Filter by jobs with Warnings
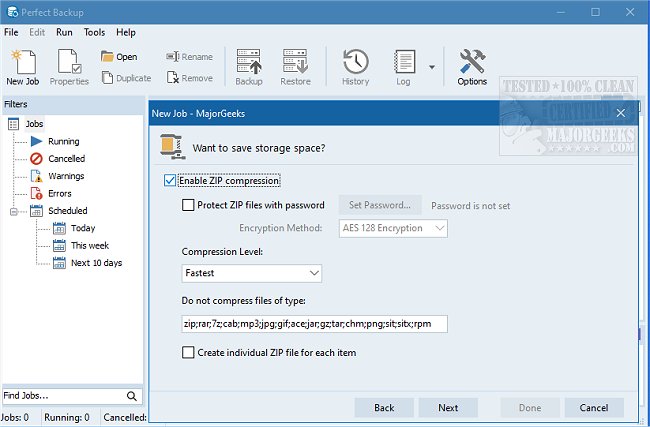 66,176
